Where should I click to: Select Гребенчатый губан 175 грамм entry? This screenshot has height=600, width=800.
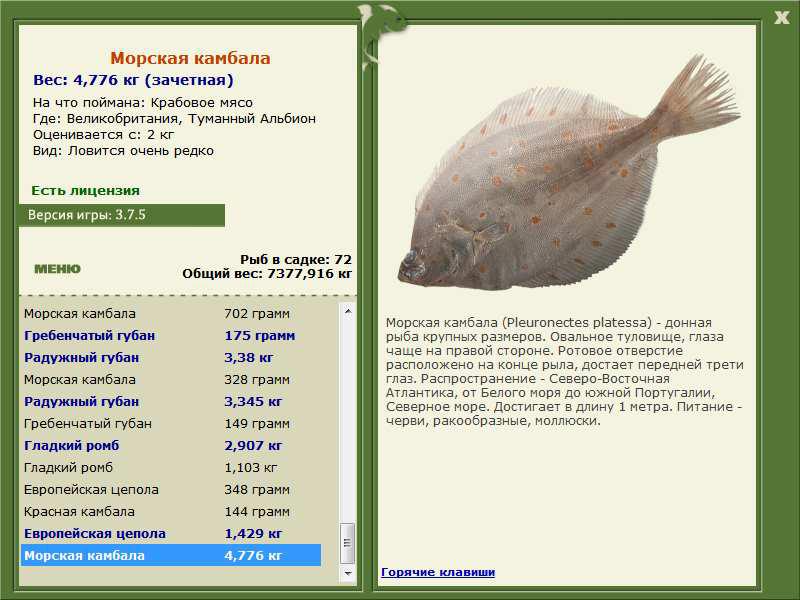coord(170,336)
